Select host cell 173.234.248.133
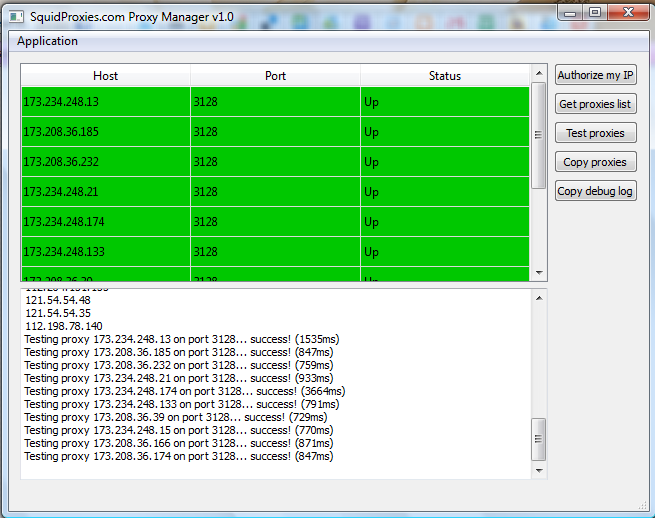Viewport: 655px width, 518px height. coord(106,252)
